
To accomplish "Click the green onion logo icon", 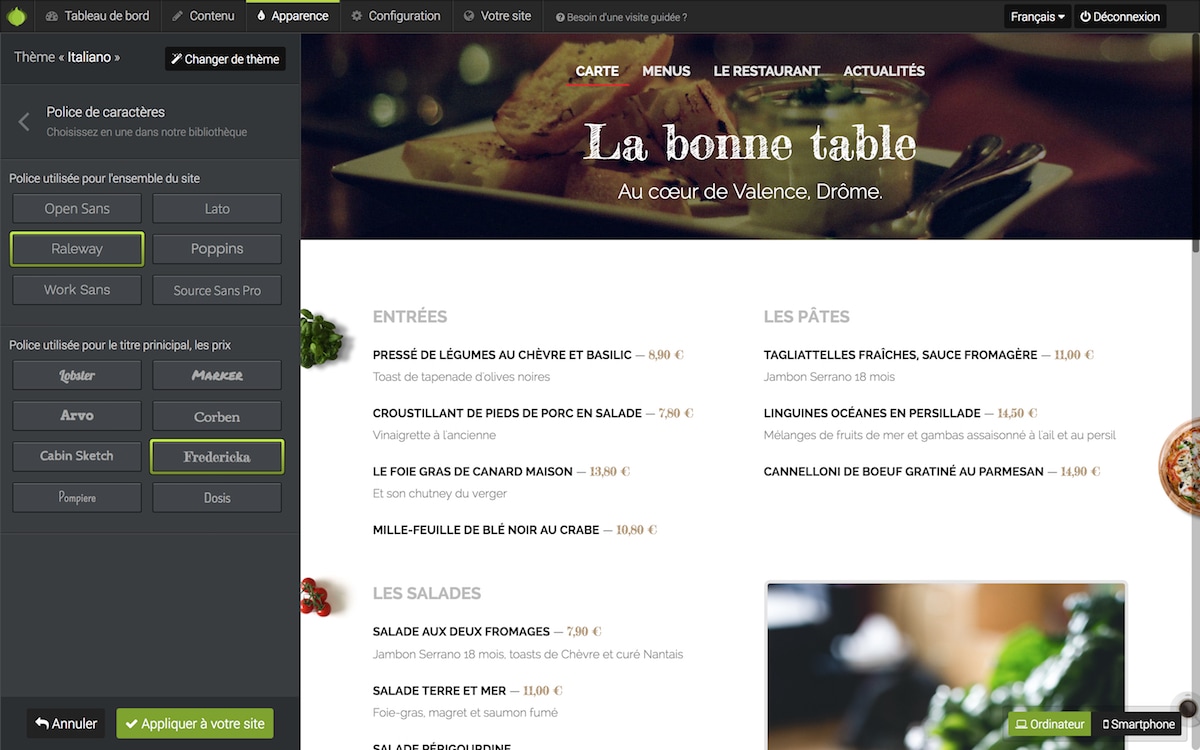I will coord(16,16).
